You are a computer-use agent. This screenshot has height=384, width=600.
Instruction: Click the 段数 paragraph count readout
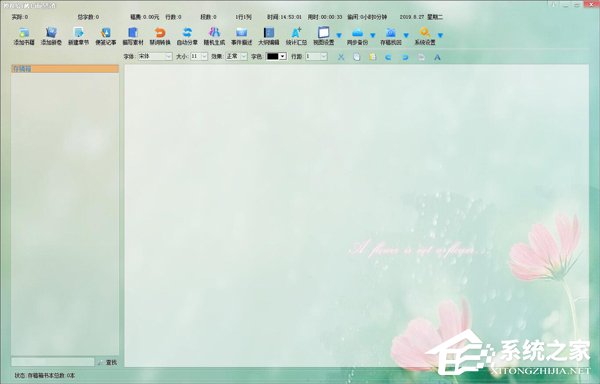coord(208,17)
